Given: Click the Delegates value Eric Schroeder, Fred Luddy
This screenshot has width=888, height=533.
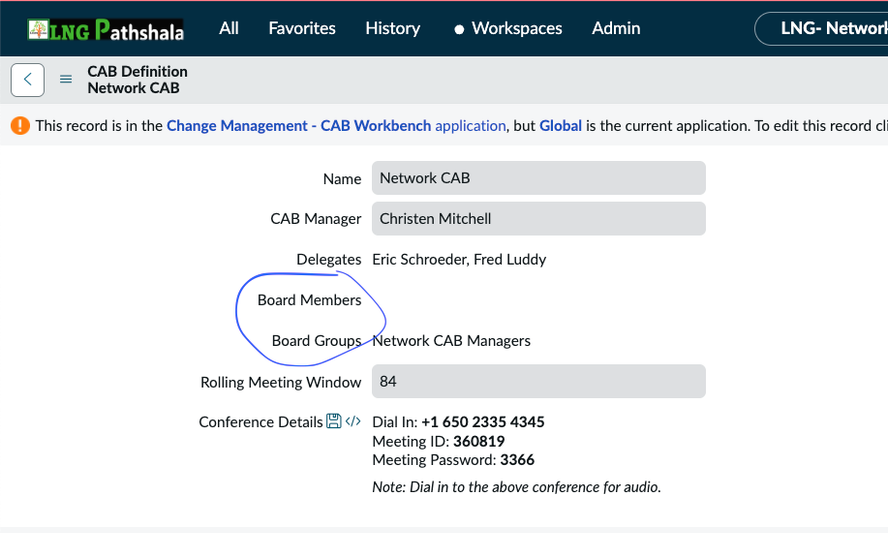Looking at the screenshot, I should [x=459, y=259].
